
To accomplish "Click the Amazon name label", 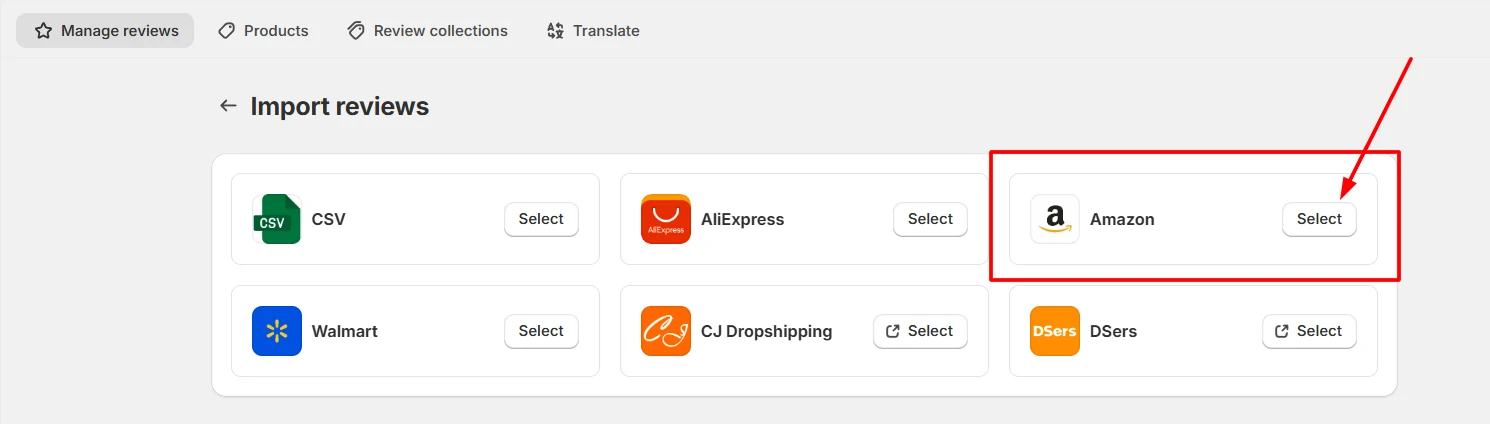I will (1122, 219).
